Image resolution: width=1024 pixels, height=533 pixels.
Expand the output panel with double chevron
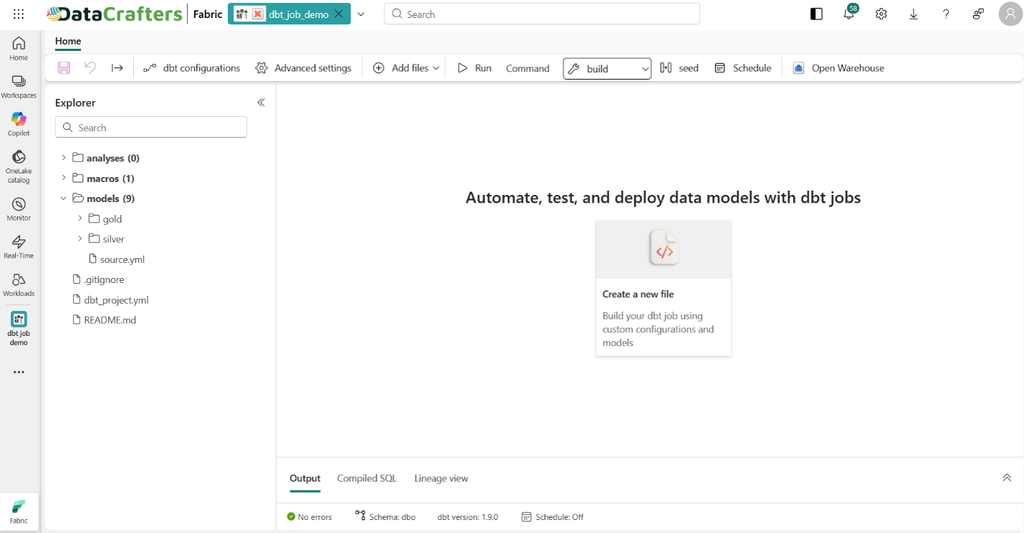point(1007,478)
